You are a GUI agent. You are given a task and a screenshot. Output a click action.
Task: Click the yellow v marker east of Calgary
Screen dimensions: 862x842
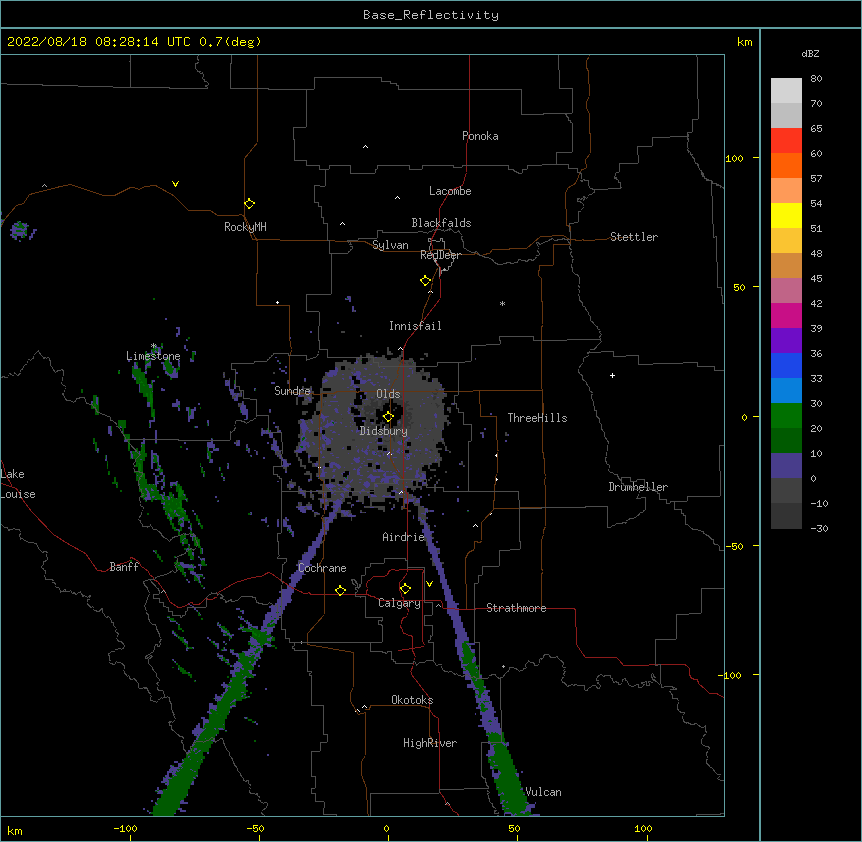tap(429, 584)
